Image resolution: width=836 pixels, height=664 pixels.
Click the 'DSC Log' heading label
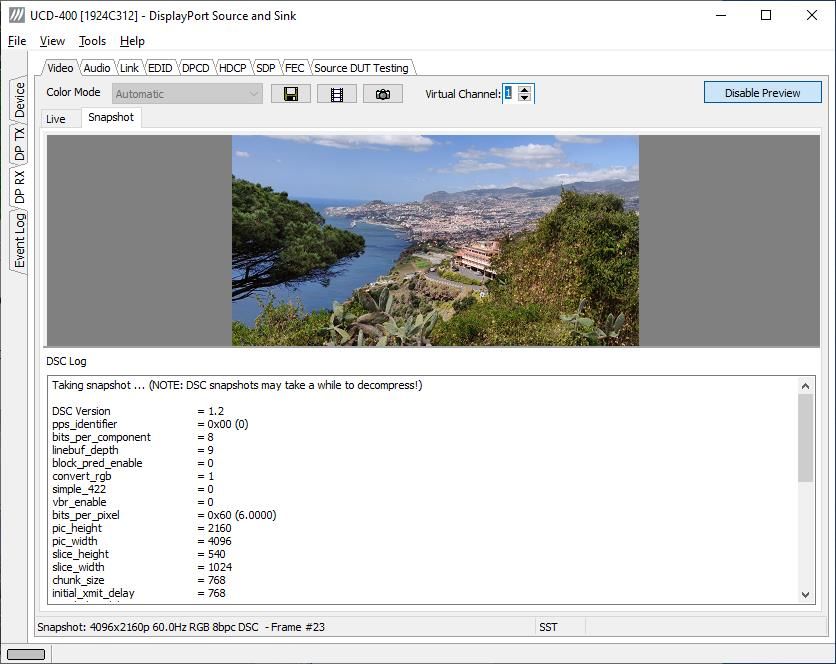point(66,361)
